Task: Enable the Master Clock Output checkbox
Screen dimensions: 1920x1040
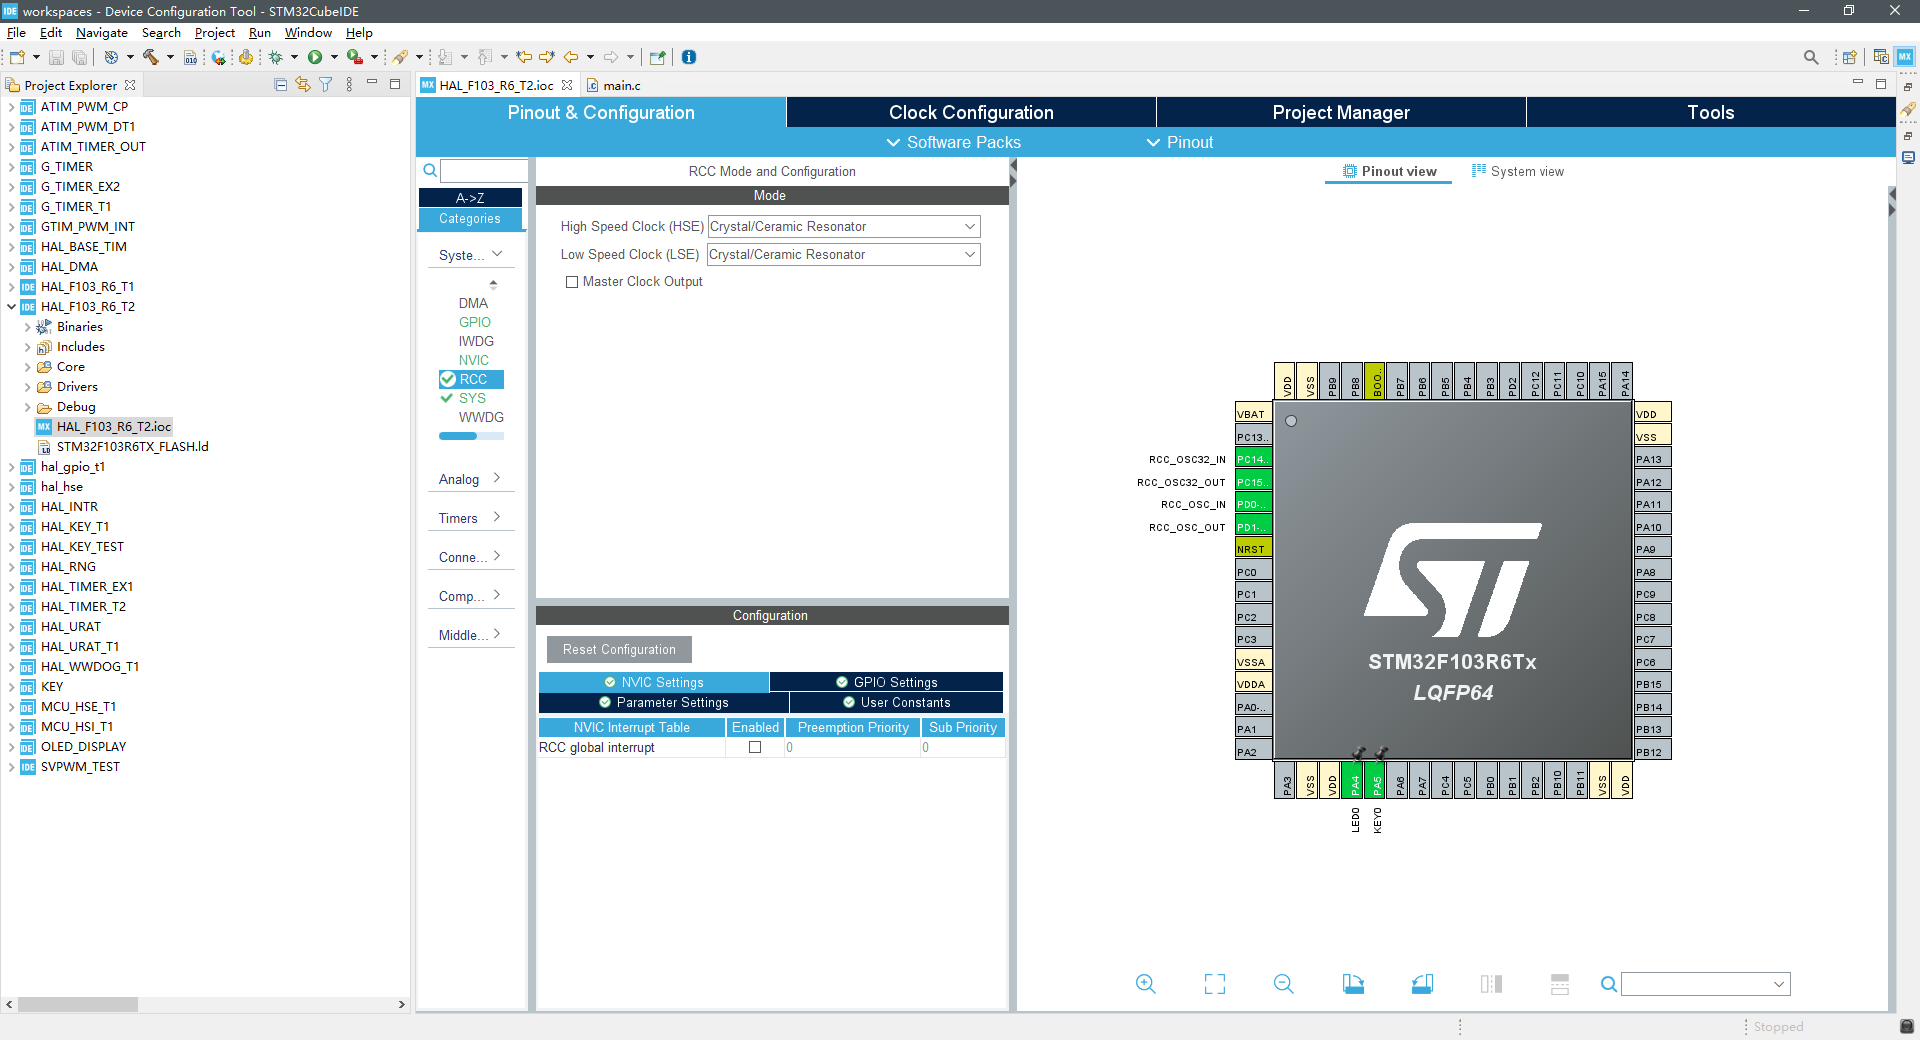Action: coord(572,282)
